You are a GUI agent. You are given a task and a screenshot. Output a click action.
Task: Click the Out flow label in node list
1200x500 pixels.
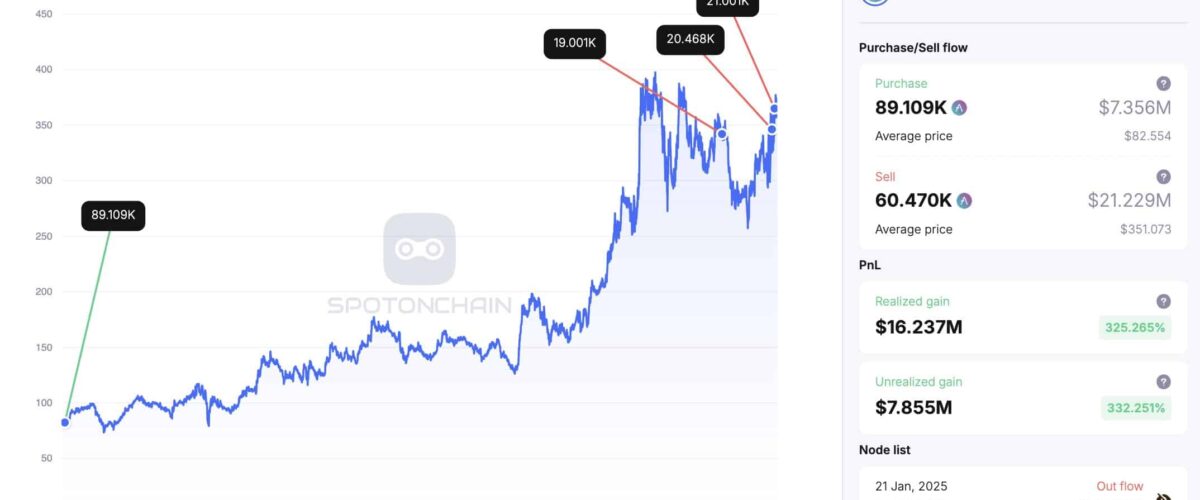(x=1119, y=486)
